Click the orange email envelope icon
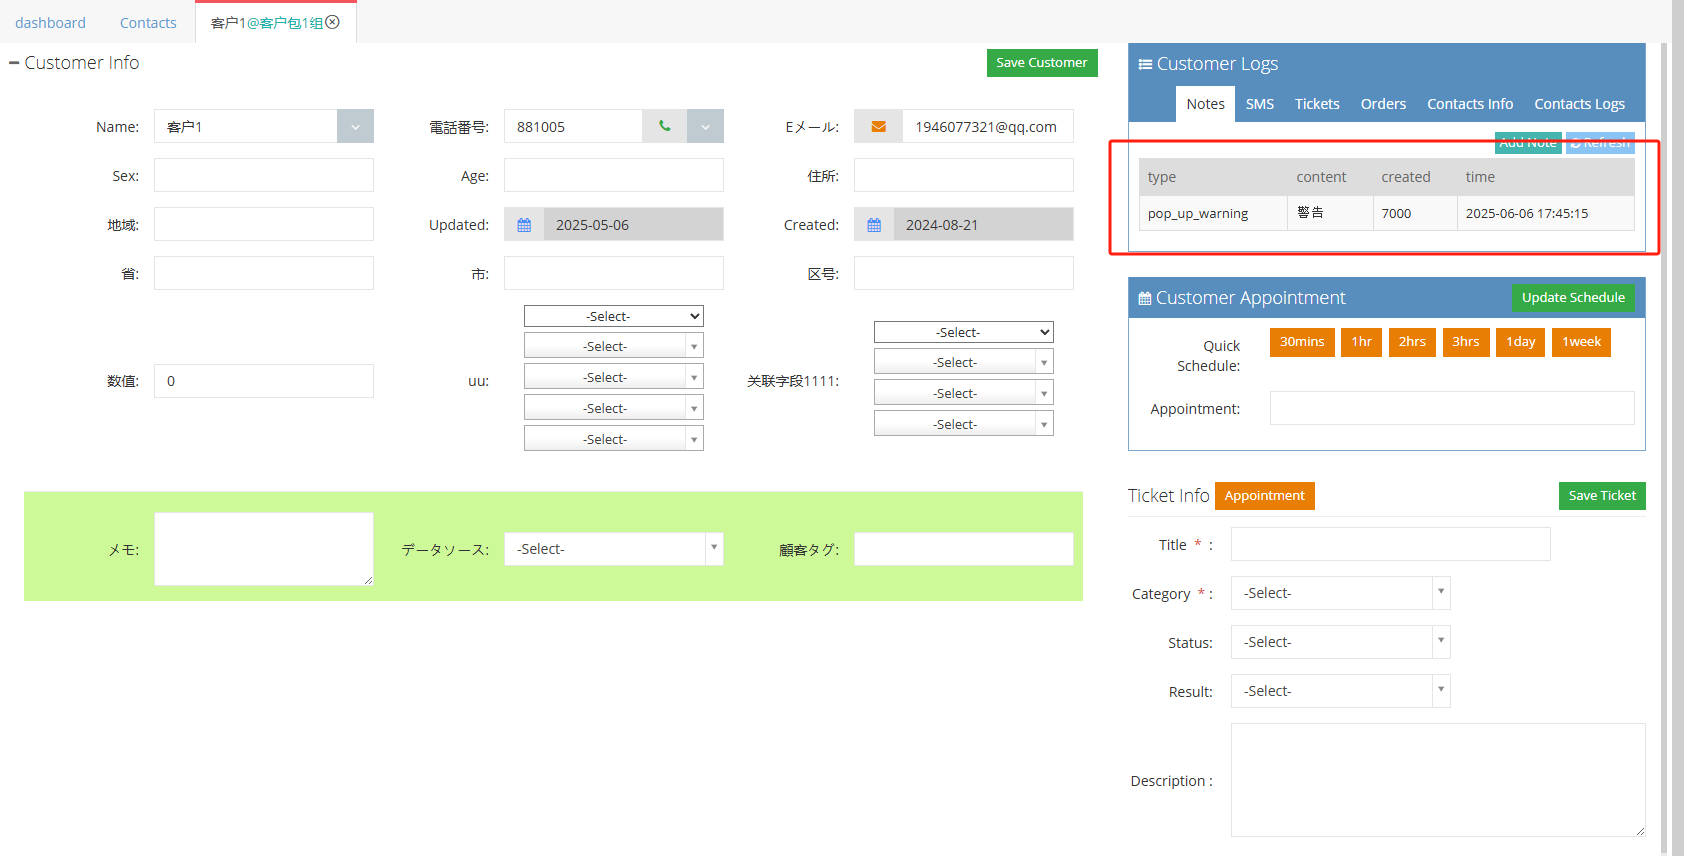This screenshot has width=1684, height=856. tap(878, 126)
